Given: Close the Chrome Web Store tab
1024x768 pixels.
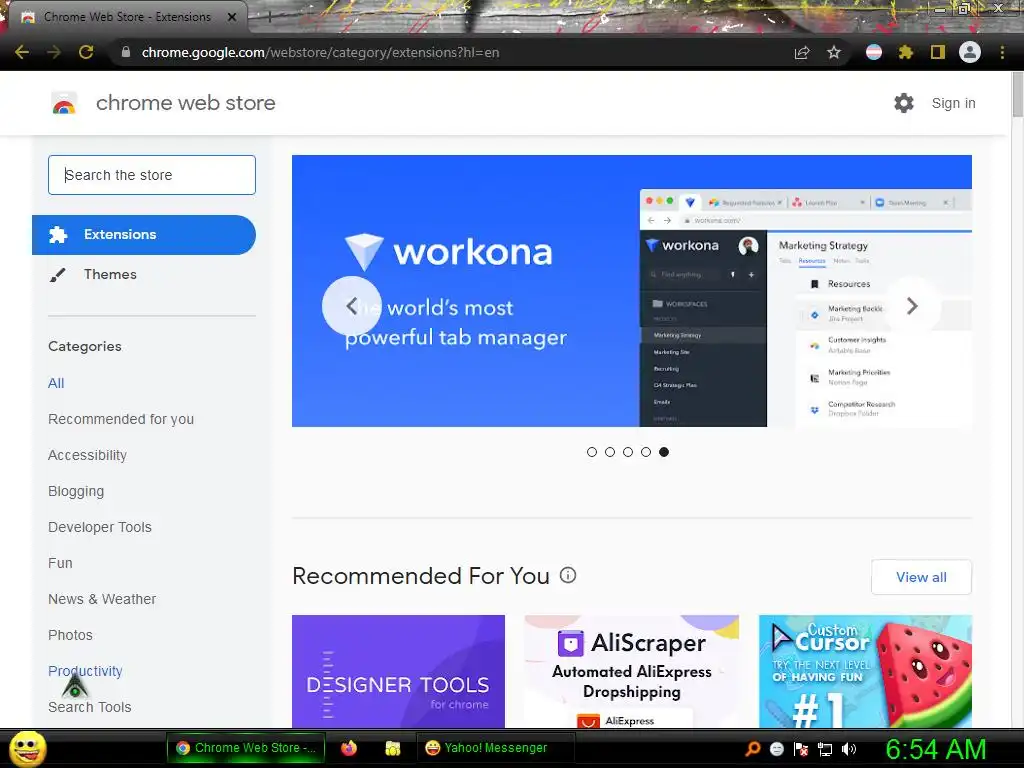Looking at the screenshot, I should (232, 17).
